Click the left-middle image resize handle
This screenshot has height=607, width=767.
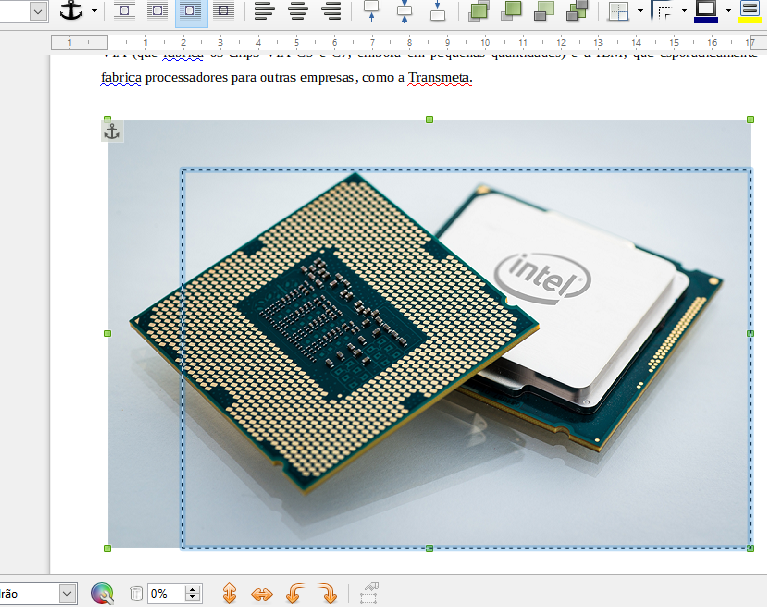(x=108, y=334)
